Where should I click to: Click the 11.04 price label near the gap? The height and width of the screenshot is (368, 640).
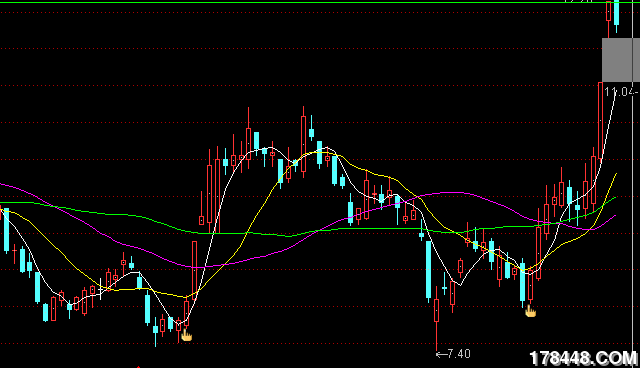pyautogui.click(x=620, y=91)
